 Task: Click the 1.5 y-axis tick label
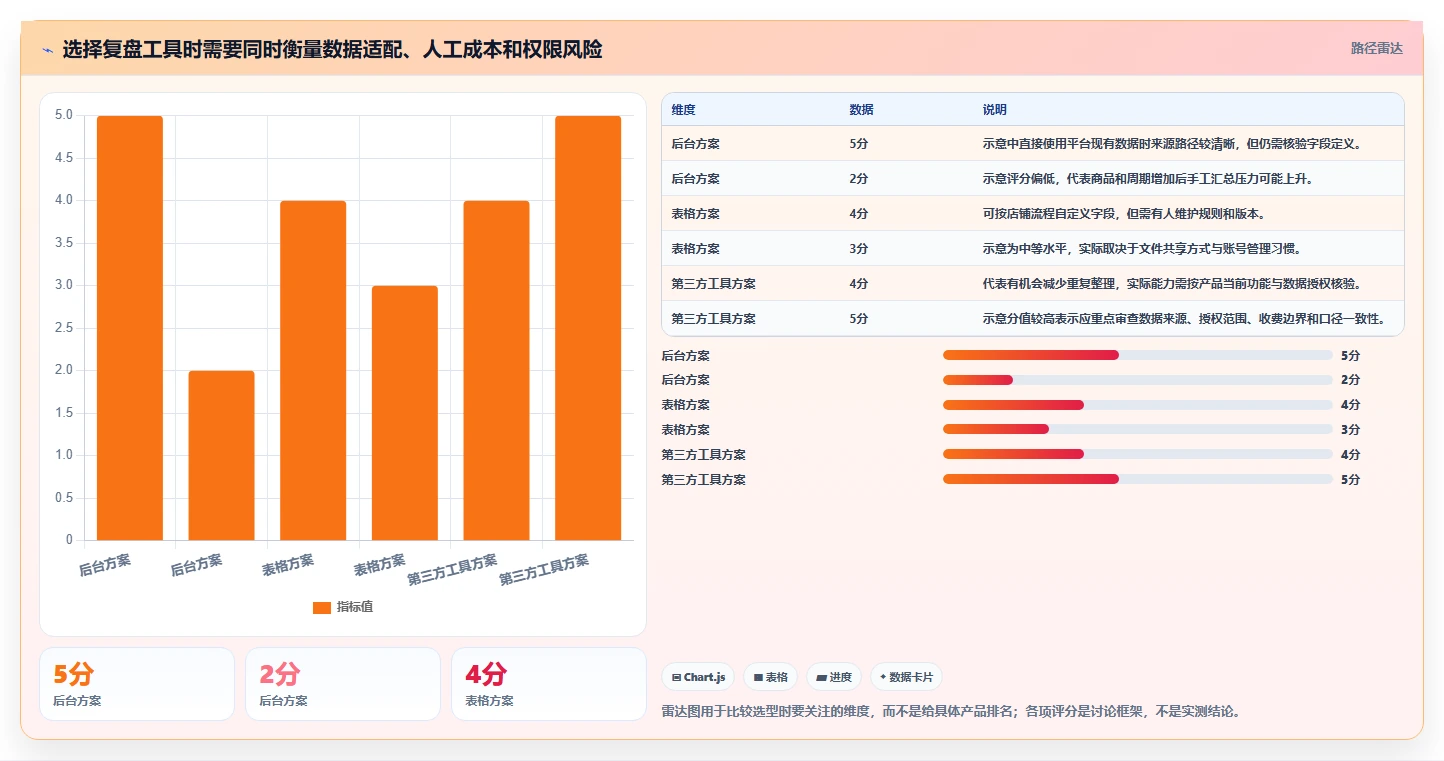[x=63, y=413]
